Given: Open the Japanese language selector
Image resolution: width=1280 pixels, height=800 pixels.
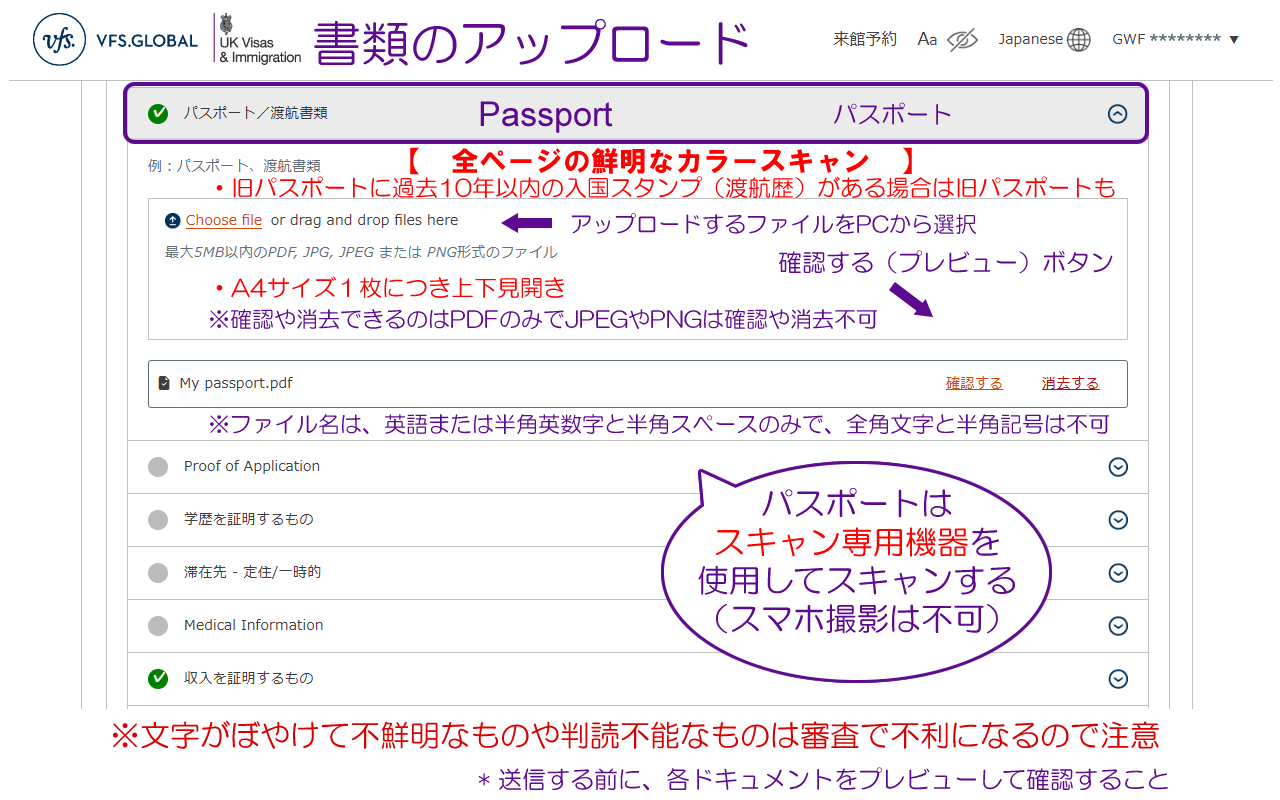Looking at the screenshot, I should (1031, 40).
